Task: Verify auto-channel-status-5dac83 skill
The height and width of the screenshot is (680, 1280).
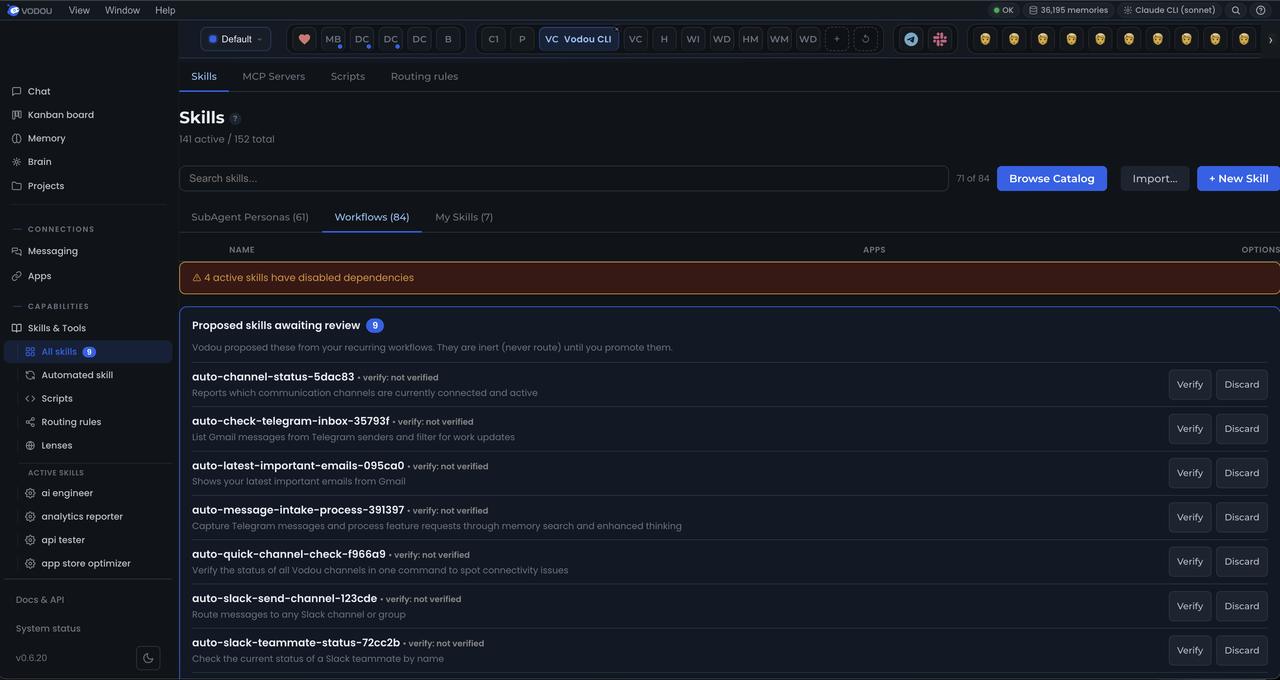Action: (x=1190, y=384)
